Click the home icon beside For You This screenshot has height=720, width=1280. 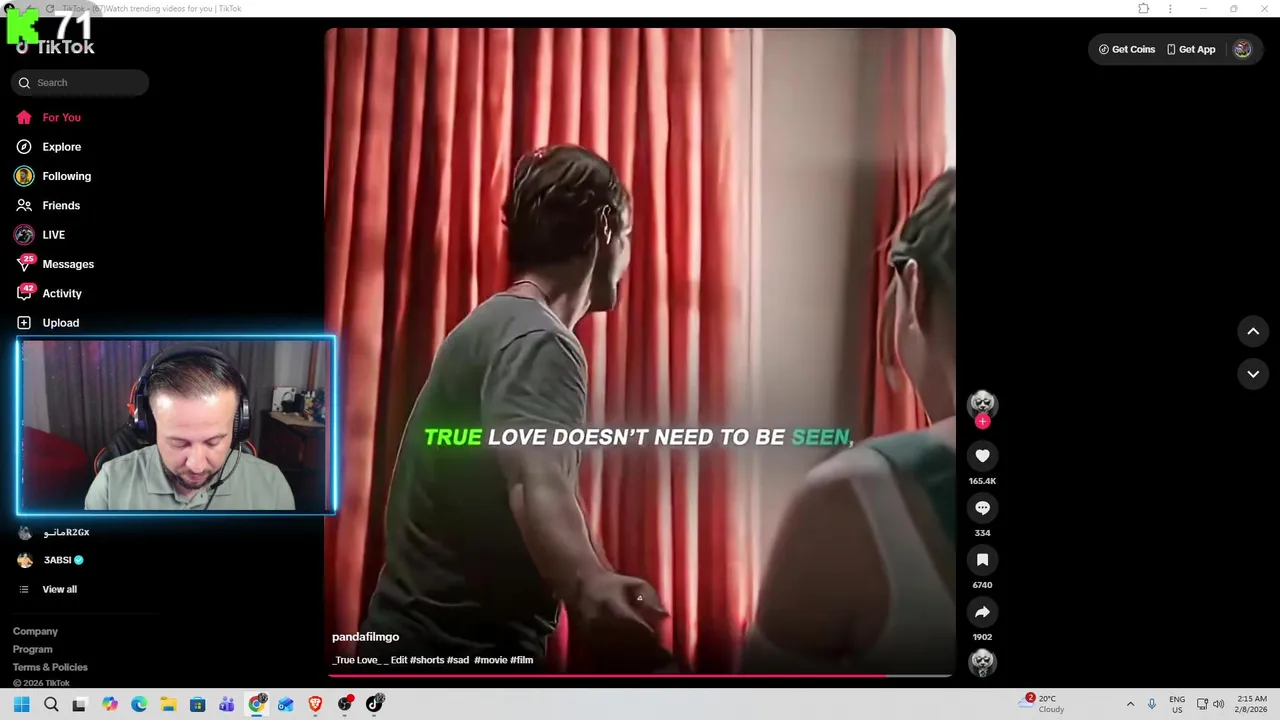pos(24,117)
